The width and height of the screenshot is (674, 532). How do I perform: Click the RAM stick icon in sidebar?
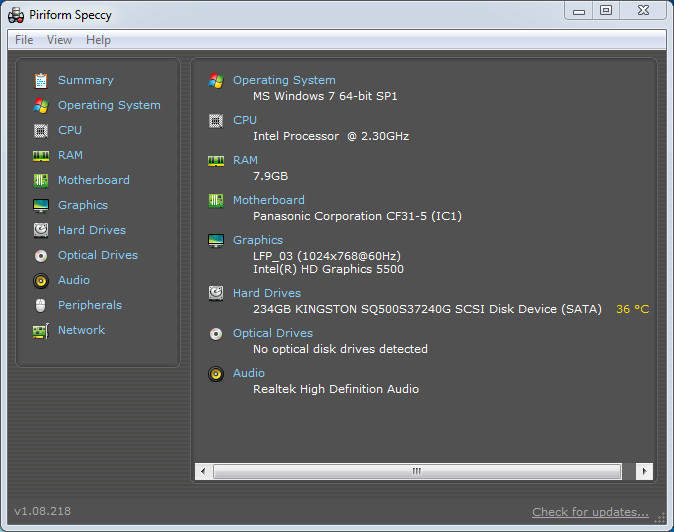pos(41,156)
